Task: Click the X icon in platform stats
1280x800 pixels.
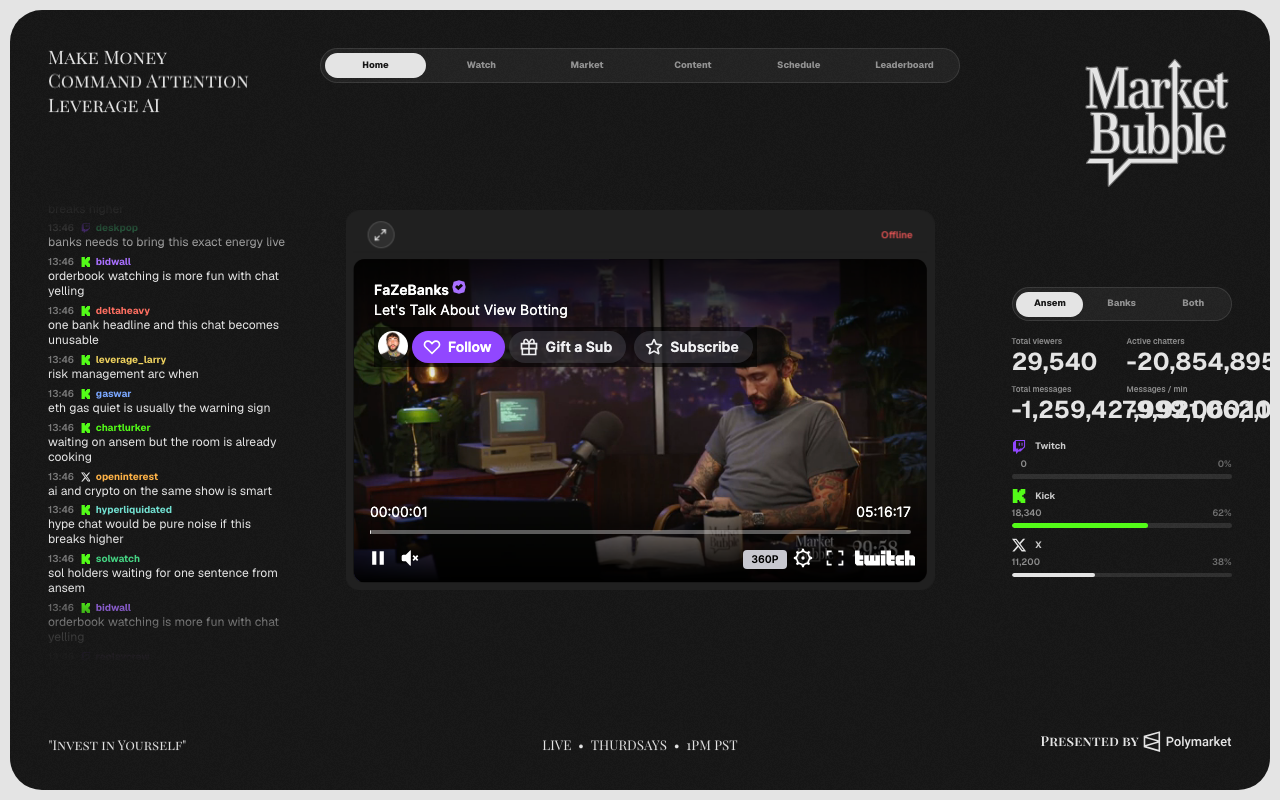Action: tap(1019, 545)
